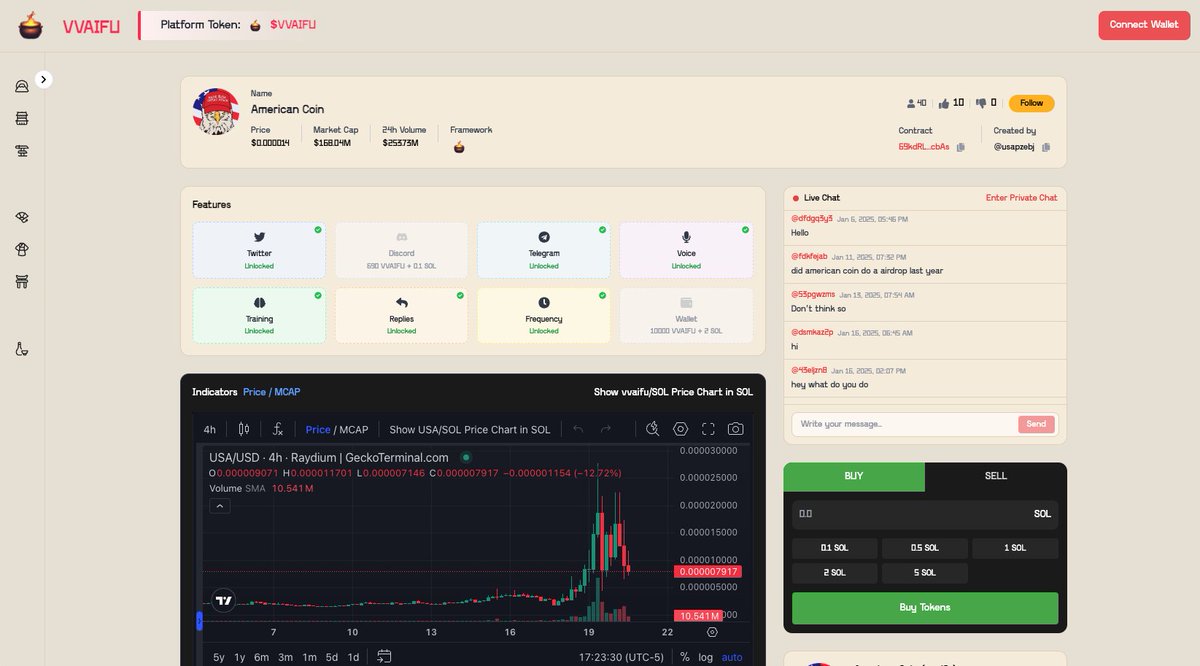Viewport: 1200px width, 666px height.
Task: Open the Telegram feature card
Action: 544,250
